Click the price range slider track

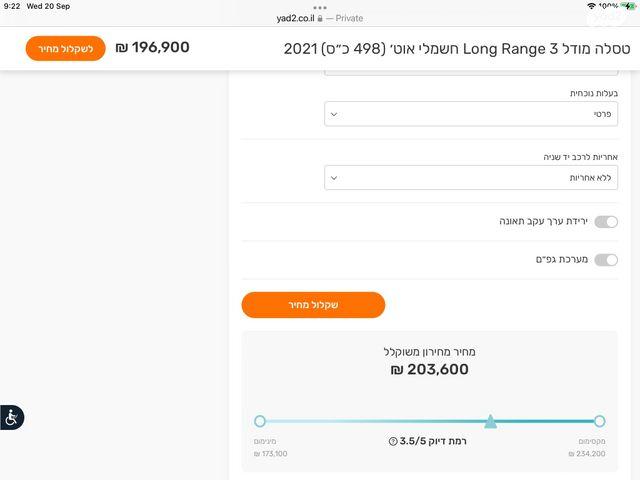click(x=380, y=421)
